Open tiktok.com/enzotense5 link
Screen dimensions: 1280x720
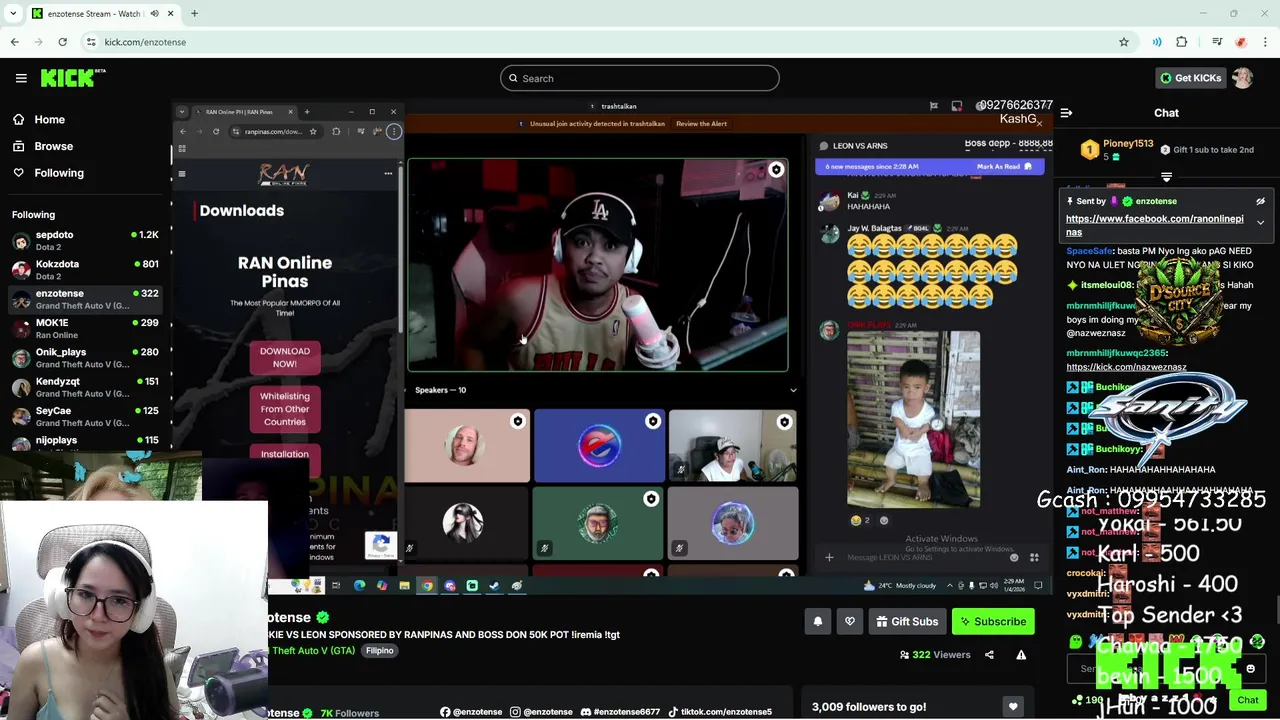tap(719, 712)
